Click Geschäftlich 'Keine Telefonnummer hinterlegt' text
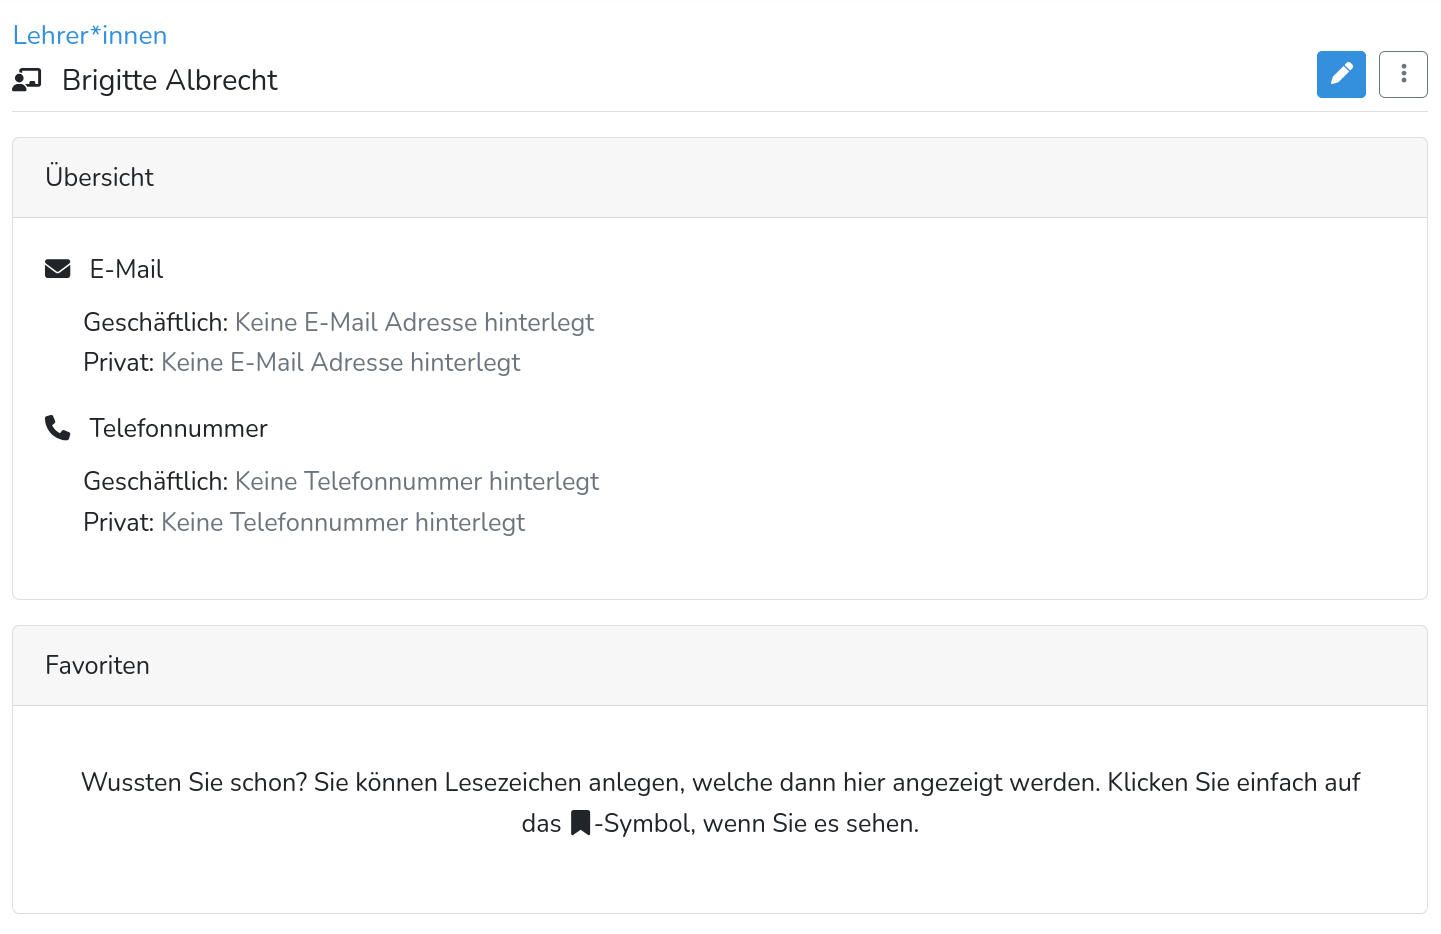The image size is (1441, 934). click(417, 481)
